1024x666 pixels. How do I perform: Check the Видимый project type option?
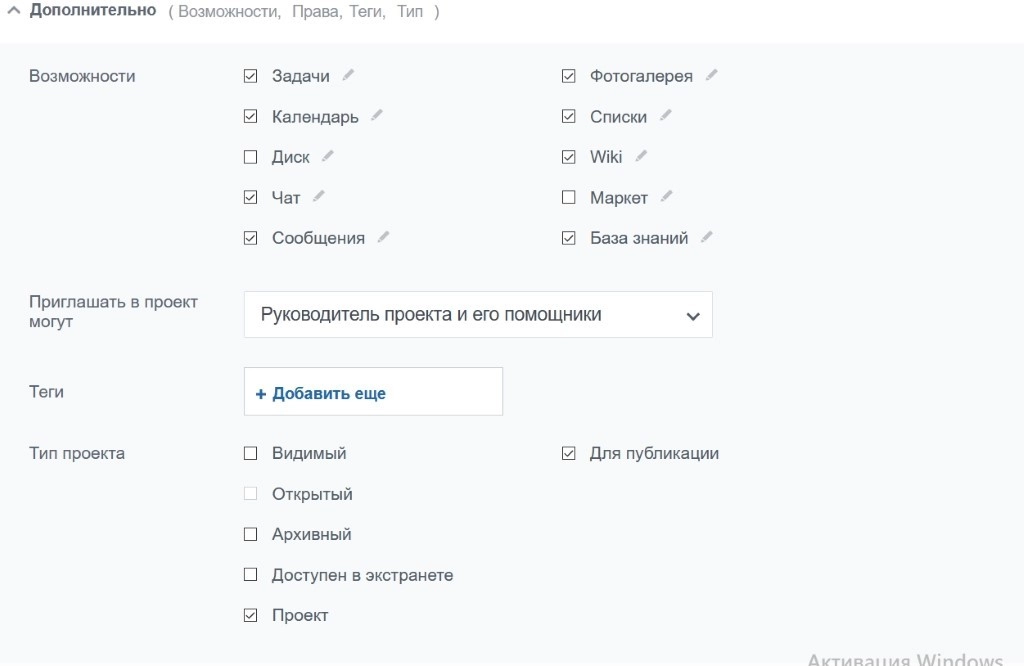(x=250, y=453)
